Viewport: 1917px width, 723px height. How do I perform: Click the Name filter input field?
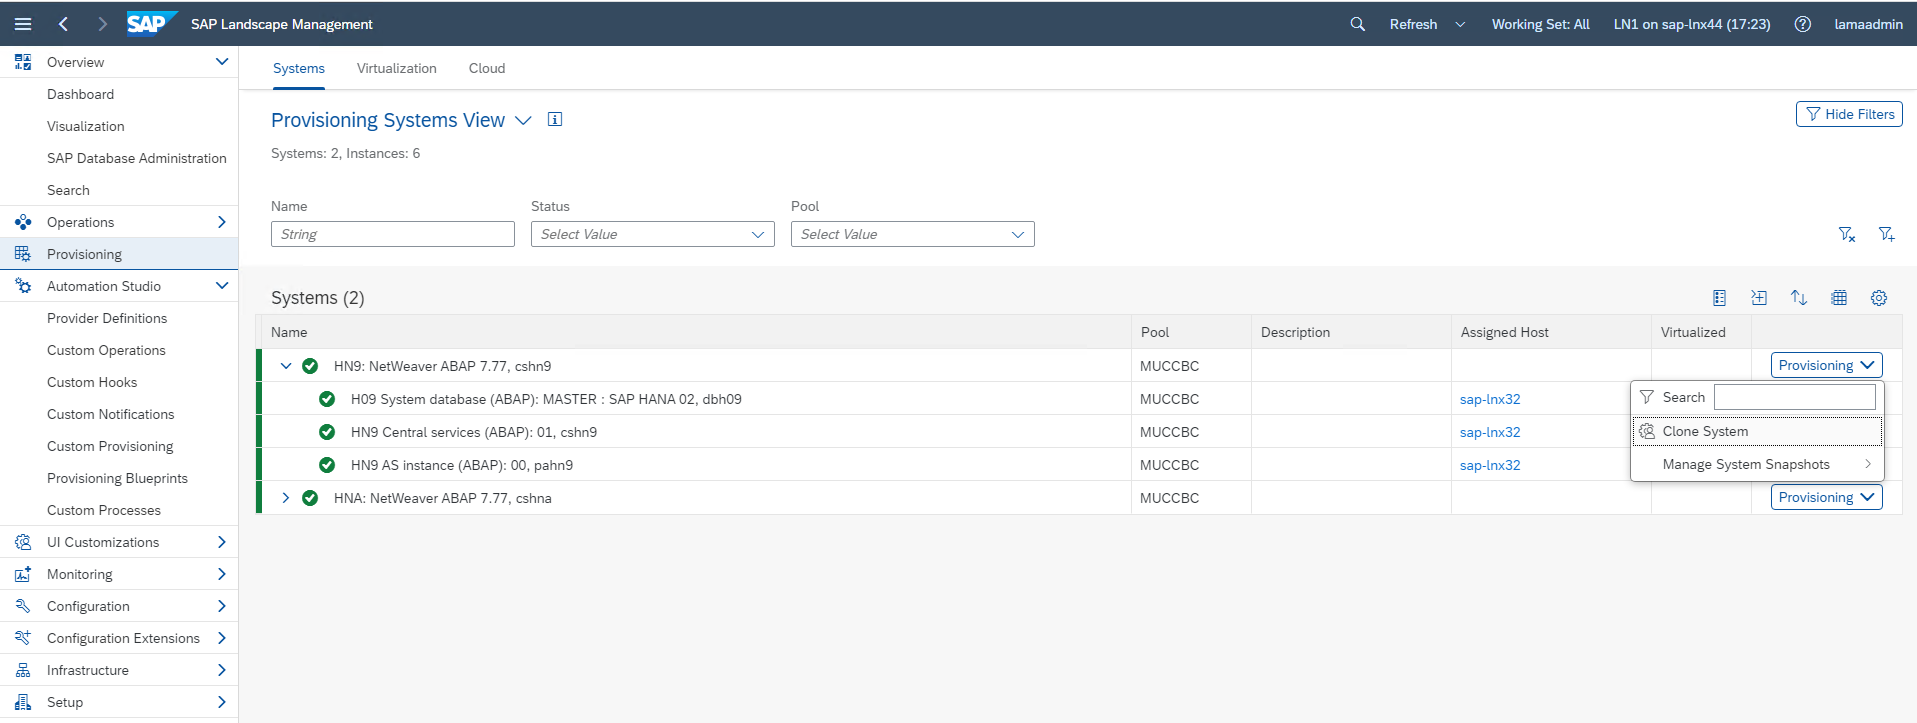(x=392, y=234)
